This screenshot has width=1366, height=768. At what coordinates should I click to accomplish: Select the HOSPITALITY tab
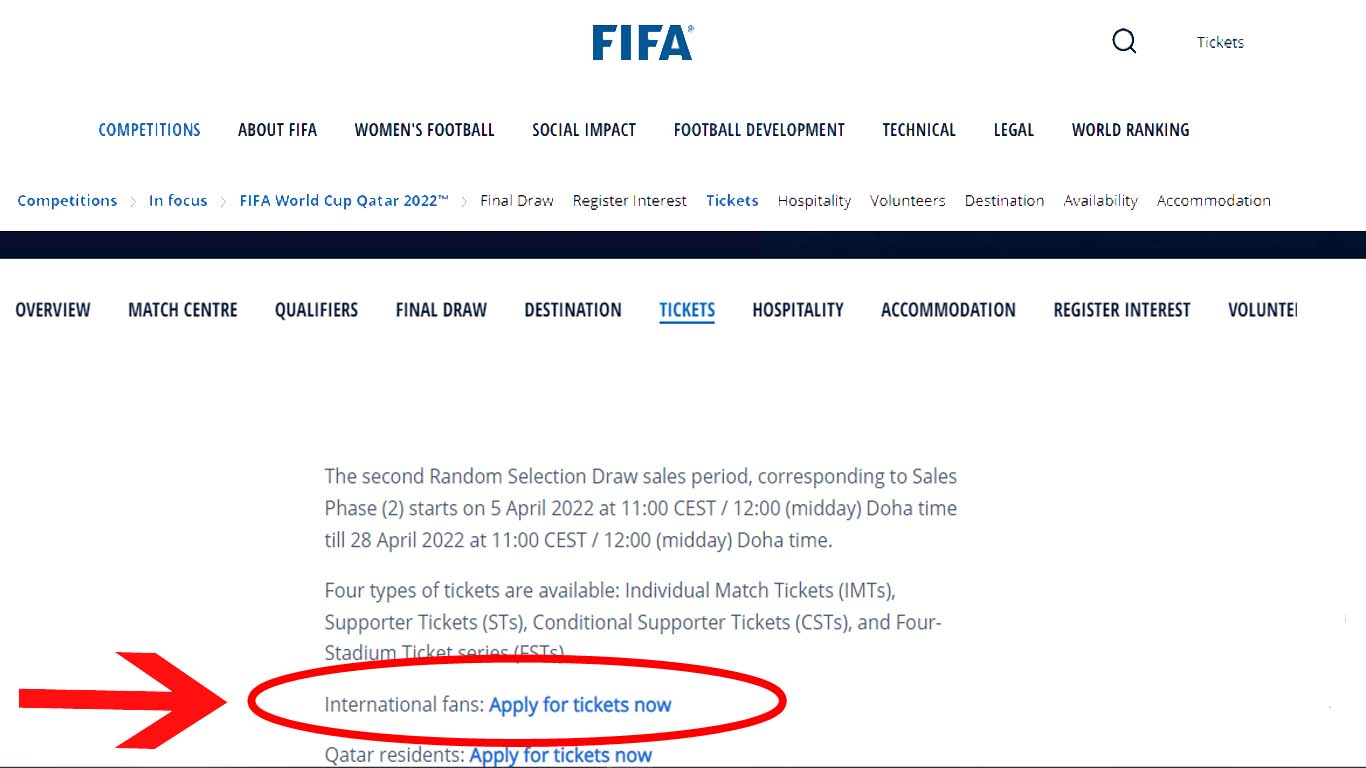798,310
